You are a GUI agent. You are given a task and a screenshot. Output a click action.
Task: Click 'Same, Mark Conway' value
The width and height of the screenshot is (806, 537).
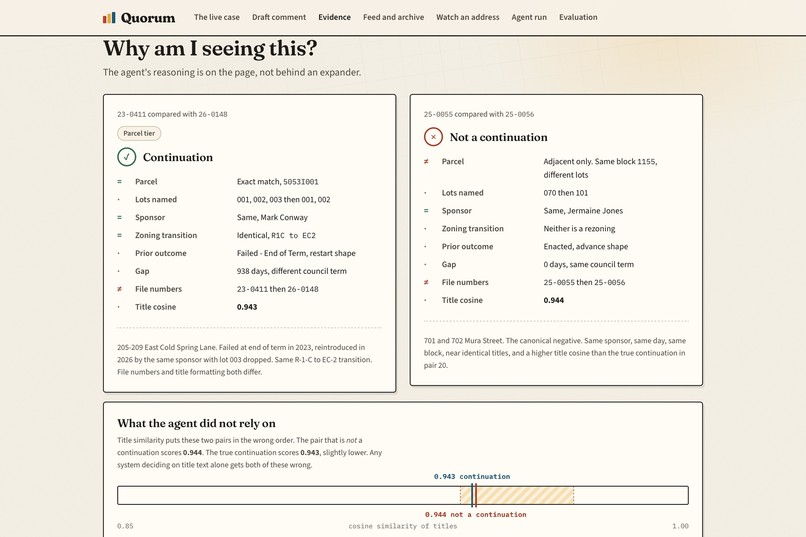tap(272, 217)
